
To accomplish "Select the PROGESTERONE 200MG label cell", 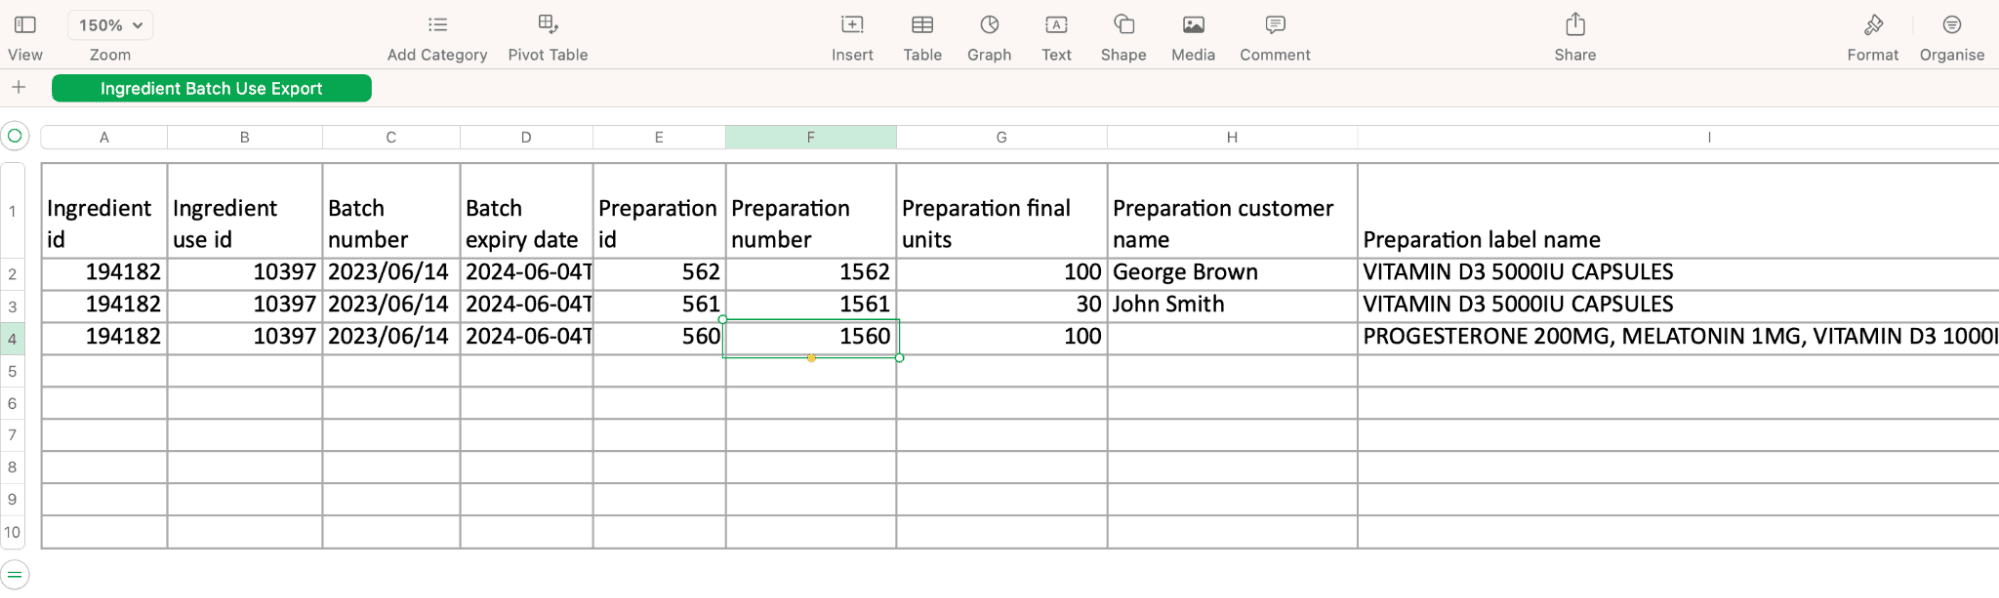I will (1678, 338).
